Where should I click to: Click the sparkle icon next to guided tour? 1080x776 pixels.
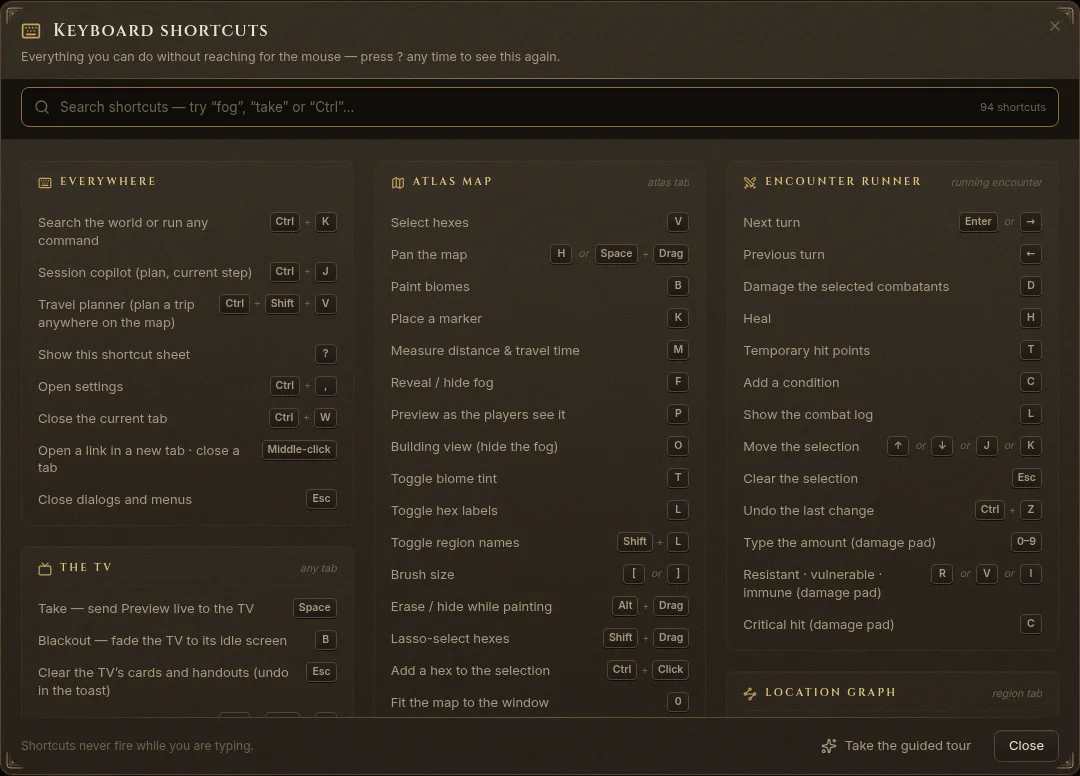829,746
